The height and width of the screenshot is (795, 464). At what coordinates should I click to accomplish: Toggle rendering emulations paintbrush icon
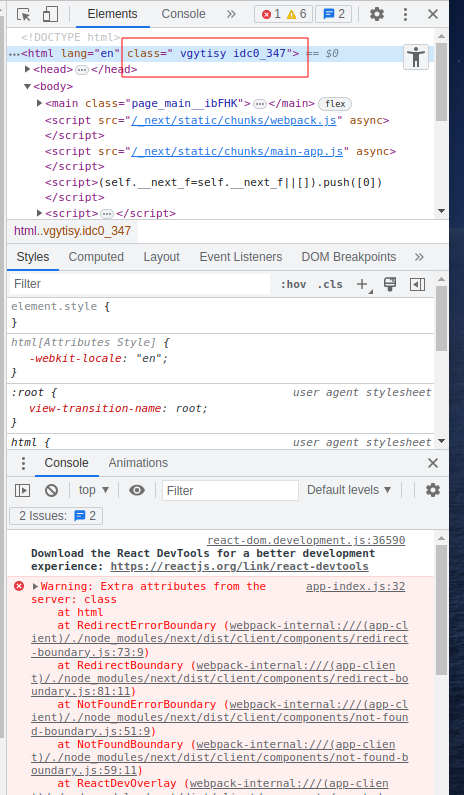pyautogui.click(x=389, y=284)
